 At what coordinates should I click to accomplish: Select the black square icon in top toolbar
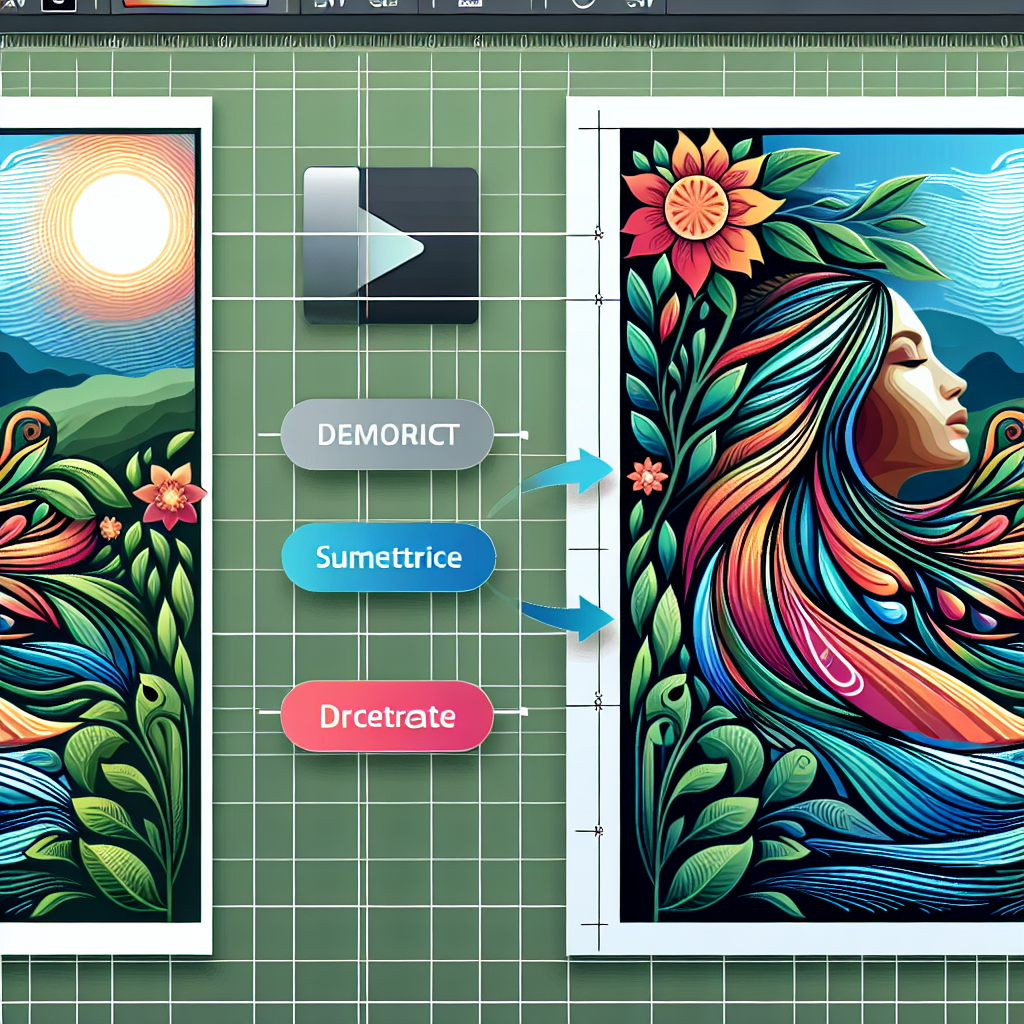point(59,4)
